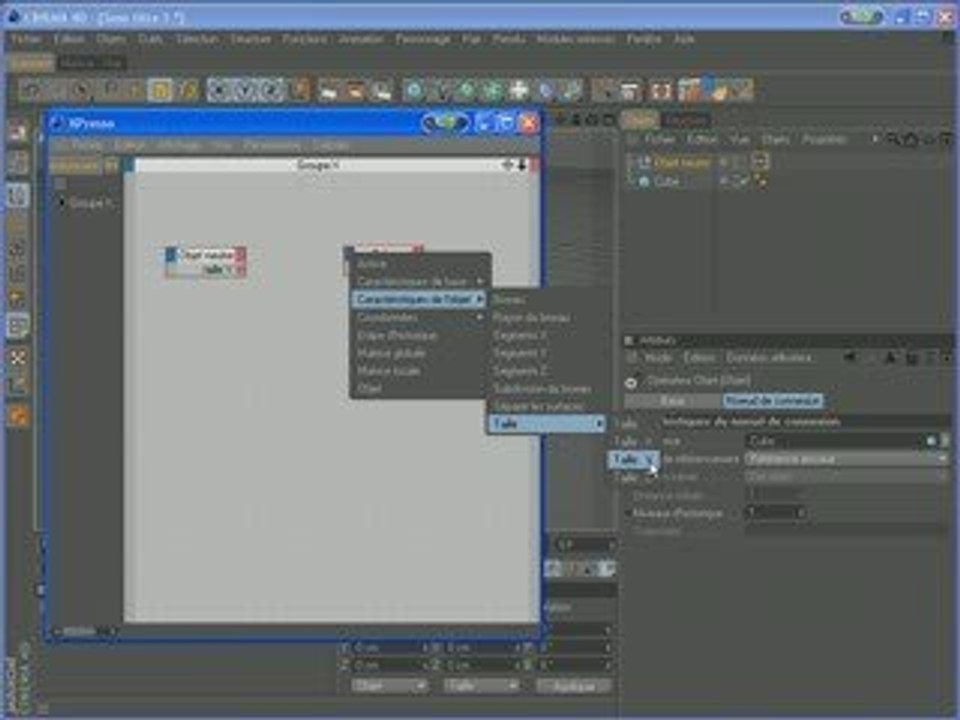Click the green array modeling icon
Viewport: 960px width, 720px height.
coord(492,90)
